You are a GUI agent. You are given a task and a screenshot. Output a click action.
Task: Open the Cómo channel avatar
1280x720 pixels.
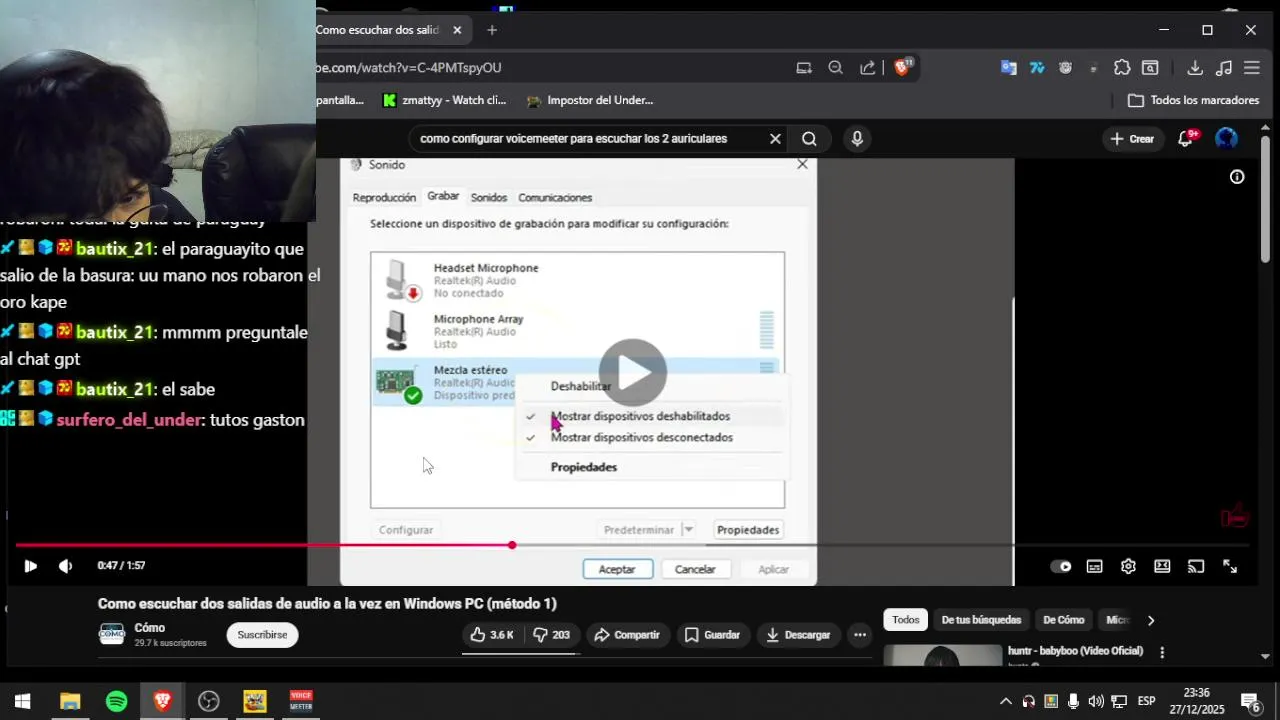(112, 634)
